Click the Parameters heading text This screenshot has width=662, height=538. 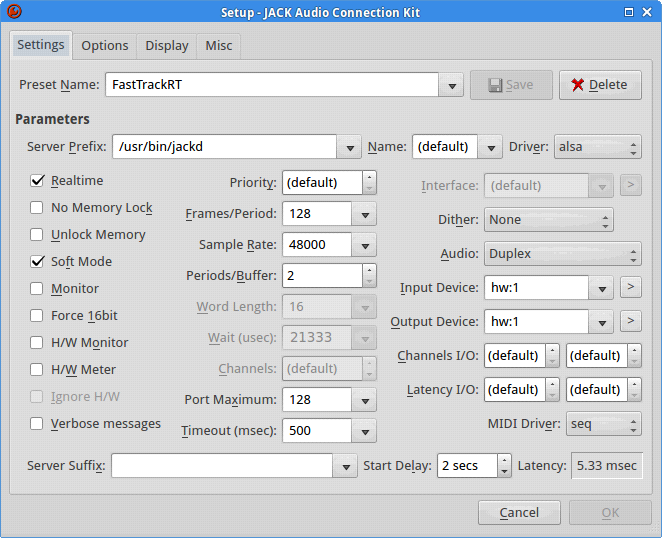(x=52, y=120)
